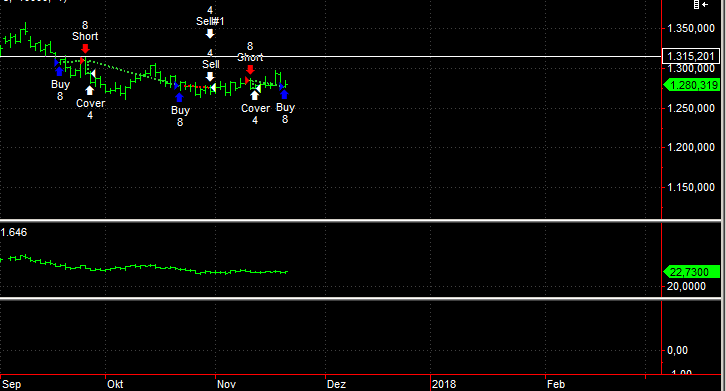The width and height of the screenshot is (726, 391).
Task: Select the 'Buy' label in September
Action: point(60,84)
